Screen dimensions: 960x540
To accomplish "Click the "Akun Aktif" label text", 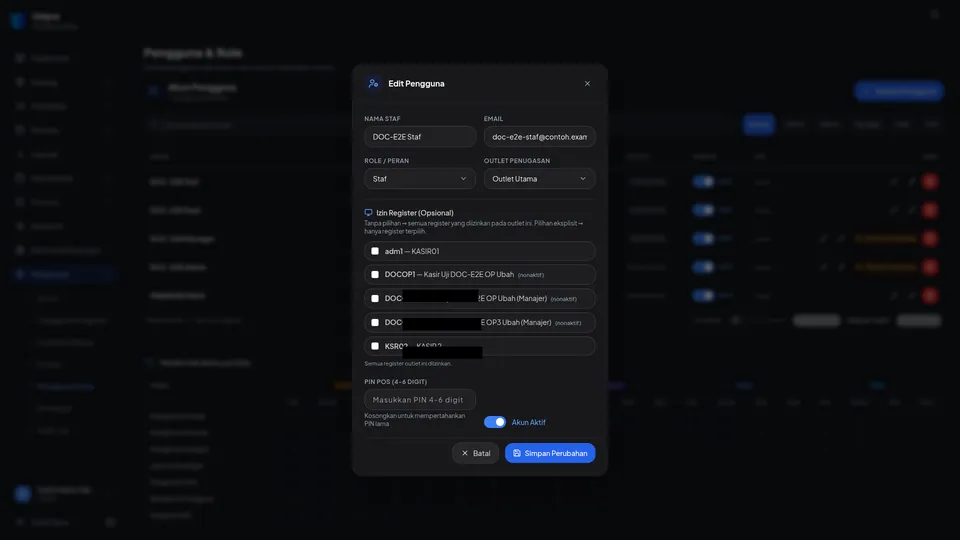I will click(528, 422).
